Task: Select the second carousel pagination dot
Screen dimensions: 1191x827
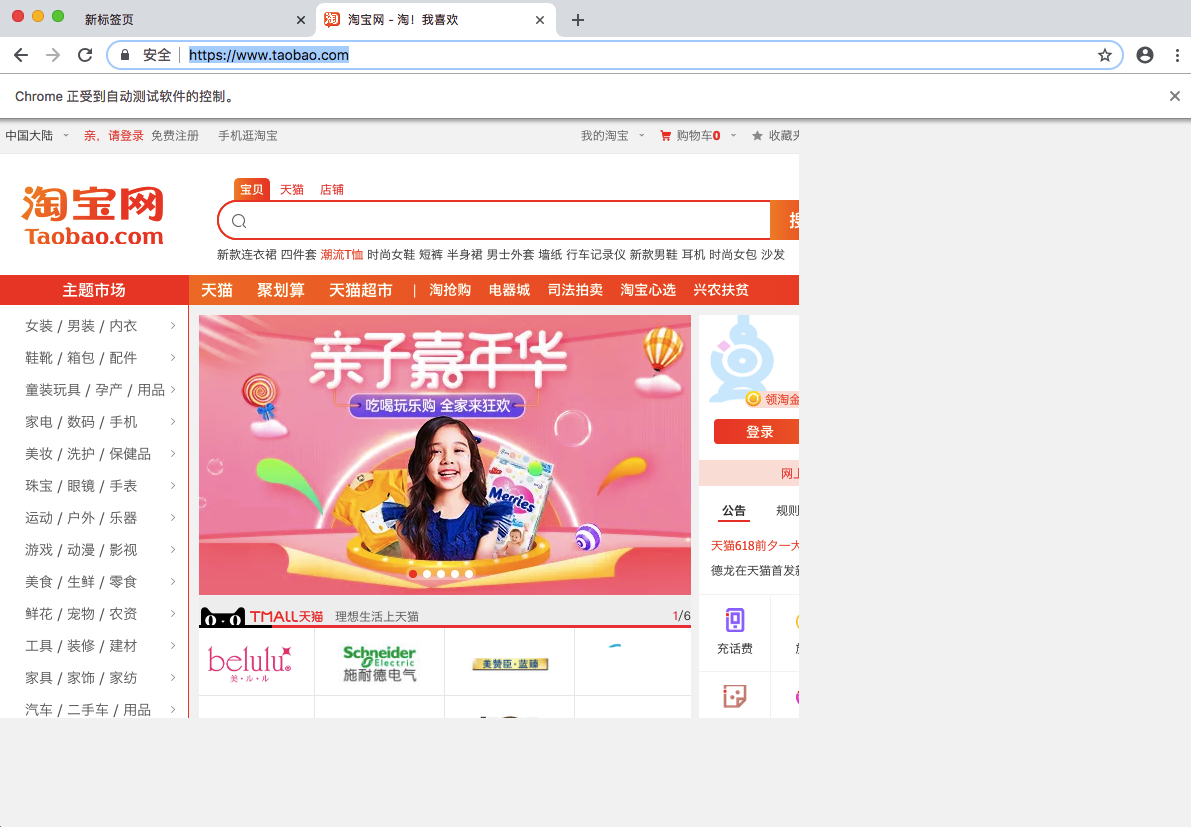Action: click(x=427, y=574)
